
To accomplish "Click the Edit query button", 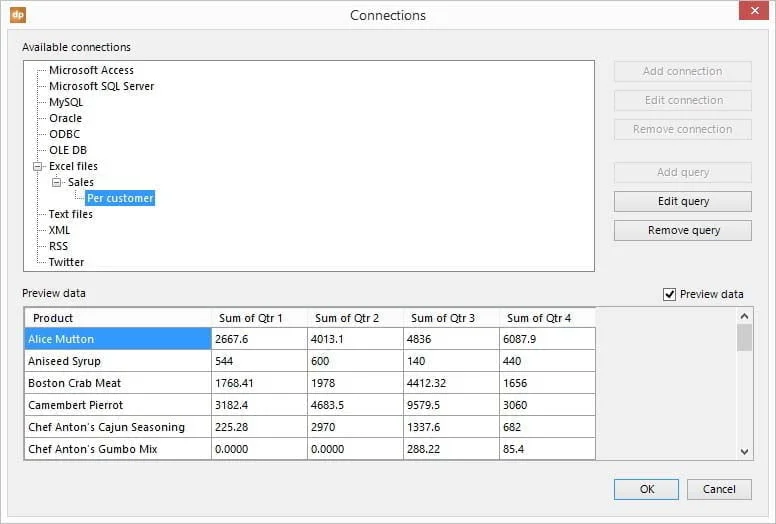I will (x=683, y=201).
